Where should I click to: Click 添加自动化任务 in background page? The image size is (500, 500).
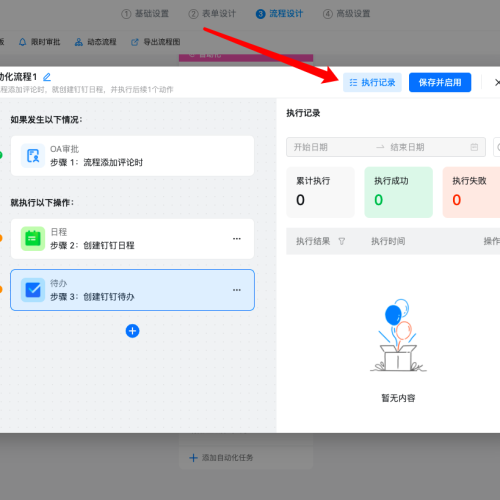[x=221, y=458]
